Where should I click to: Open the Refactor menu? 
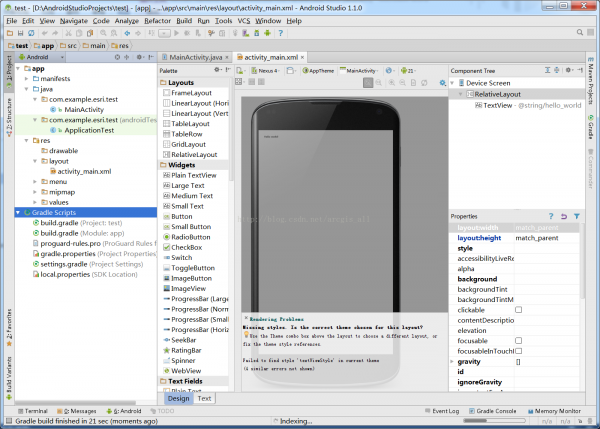click(x=157, y=21)
